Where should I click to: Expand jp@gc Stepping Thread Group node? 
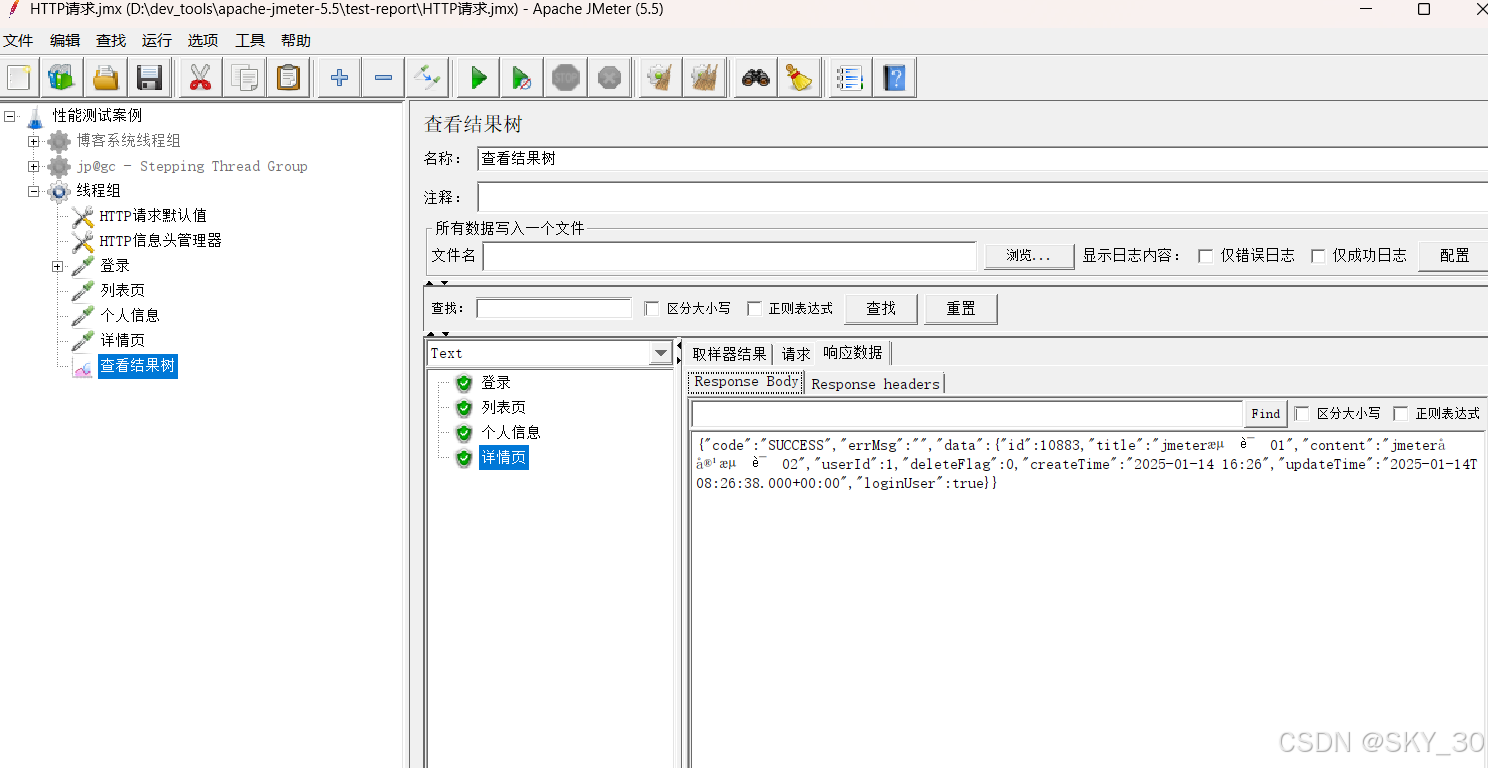(x=34, y=166)
